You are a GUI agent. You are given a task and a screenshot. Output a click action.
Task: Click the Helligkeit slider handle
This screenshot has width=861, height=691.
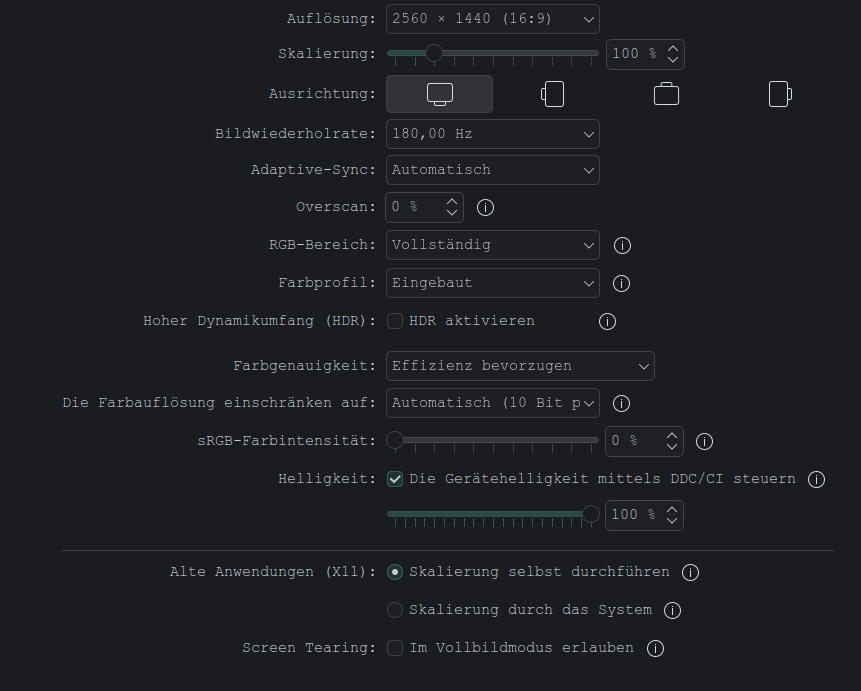(591, 514)
